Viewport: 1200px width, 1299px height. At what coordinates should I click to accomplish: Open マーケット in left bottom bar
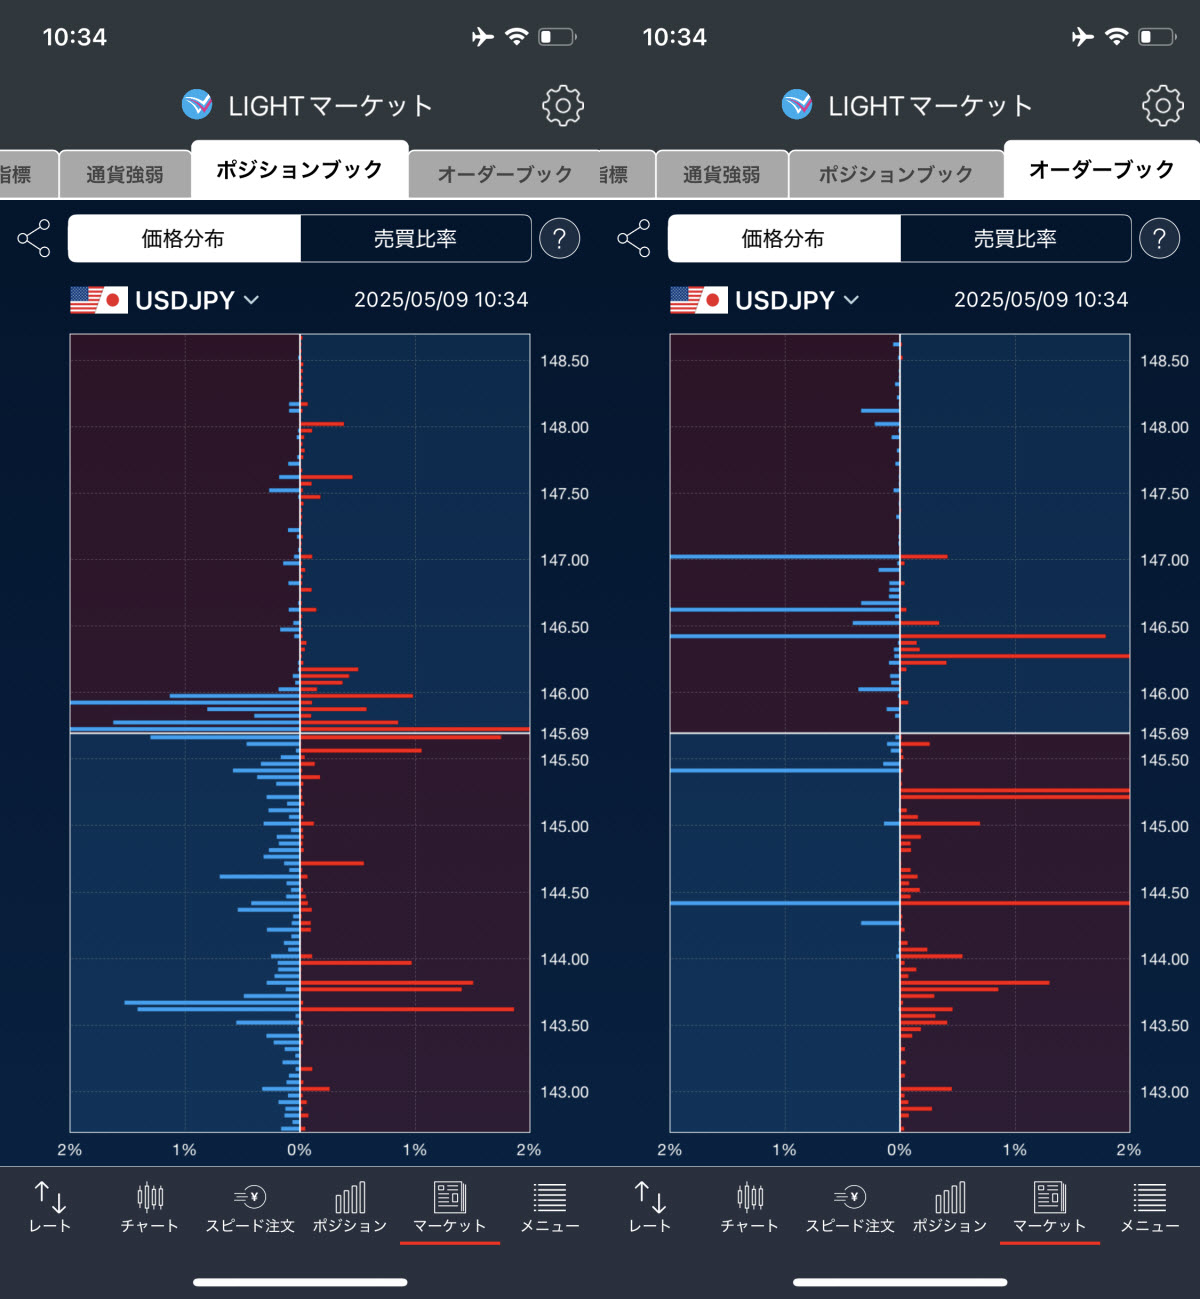(450, 1207)
